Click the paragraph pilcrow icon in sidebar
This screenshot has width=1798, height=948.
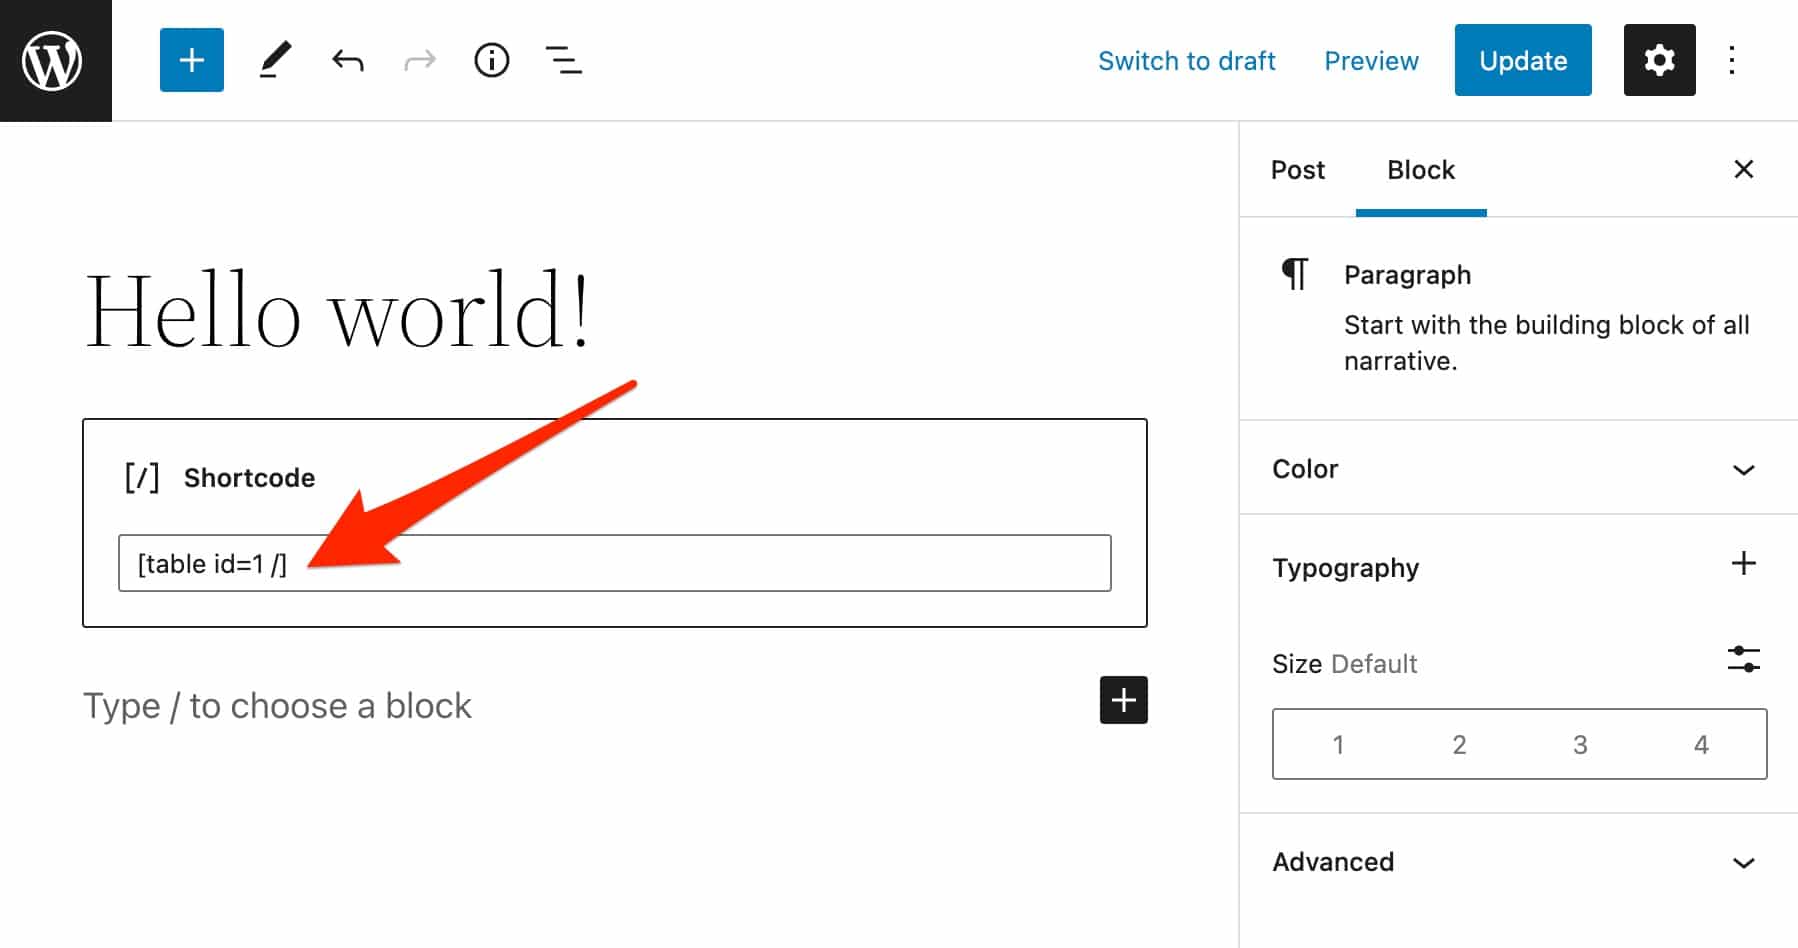[x=1294, y=274]
